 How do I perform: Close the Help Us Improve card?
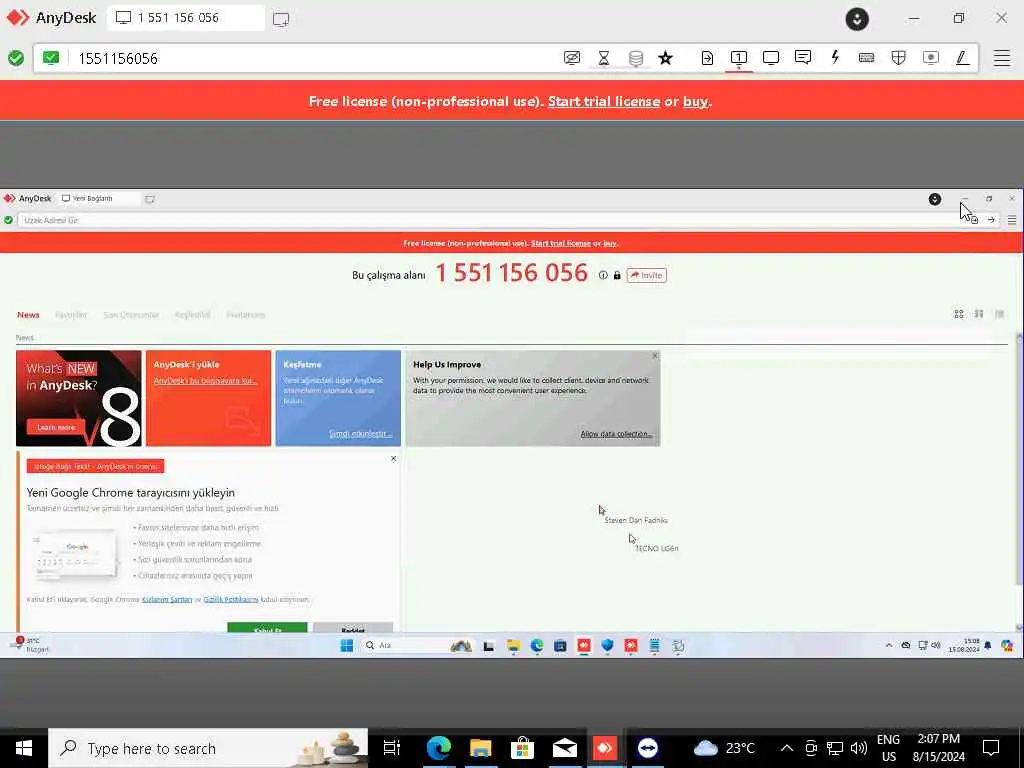coord(654,356)
